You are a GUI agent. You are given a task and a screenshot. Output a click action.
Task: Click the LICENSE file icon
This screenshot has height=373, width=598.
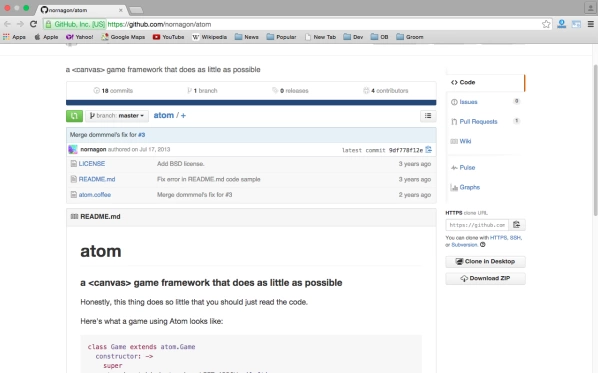pos(74,164)
